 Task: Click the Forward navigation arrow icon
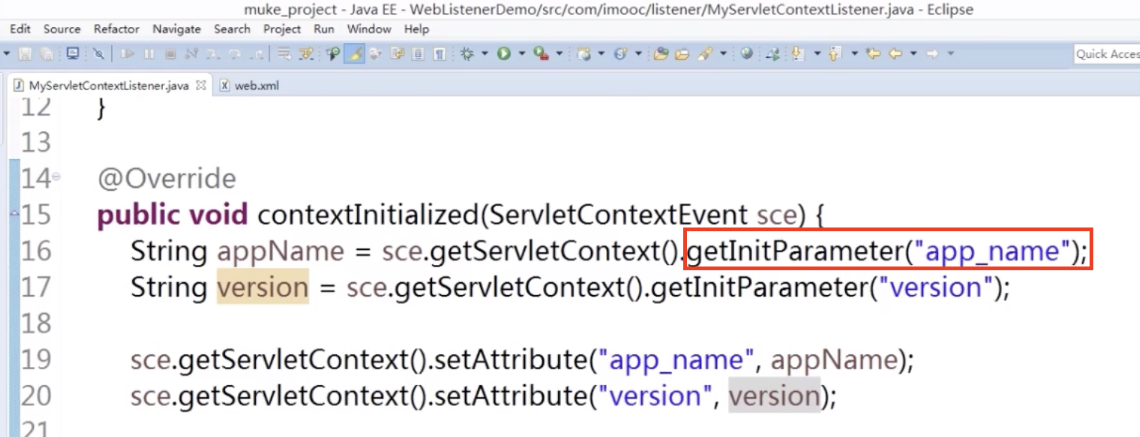[x=931, y=54]
